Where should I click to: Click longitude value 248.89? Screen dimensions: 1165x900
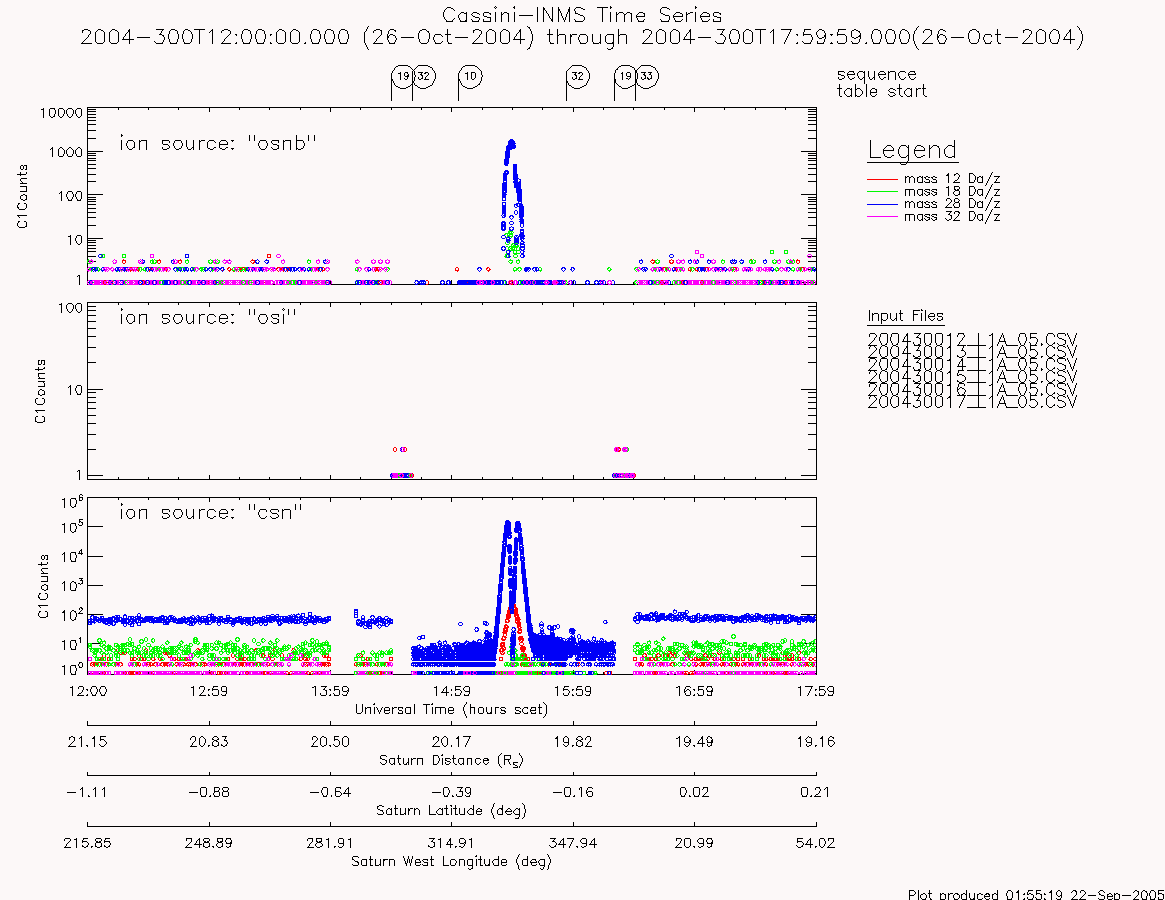209,843
